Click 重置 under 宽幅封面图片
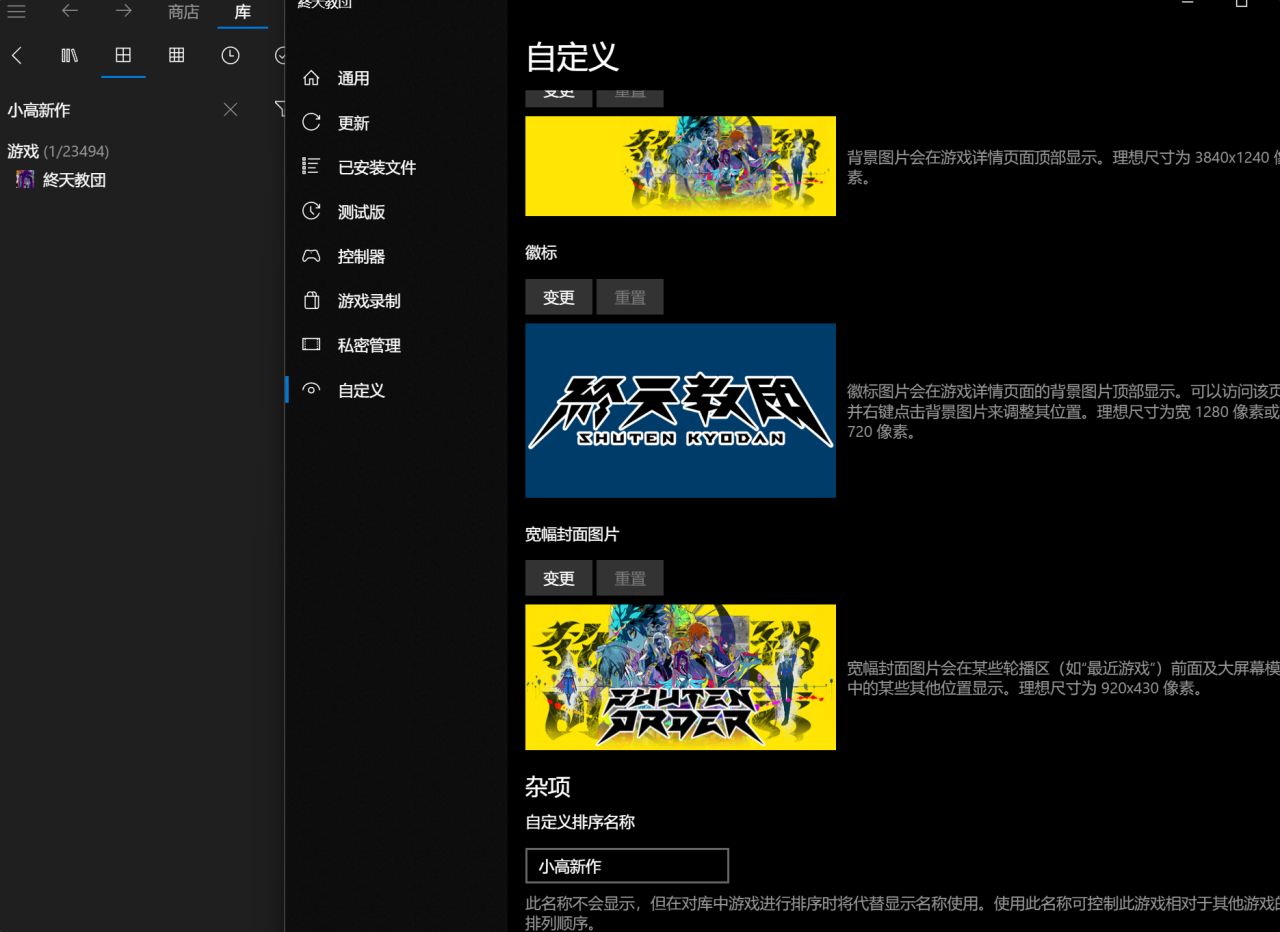This screenshot has width=1280, height=932. (630, 578)
